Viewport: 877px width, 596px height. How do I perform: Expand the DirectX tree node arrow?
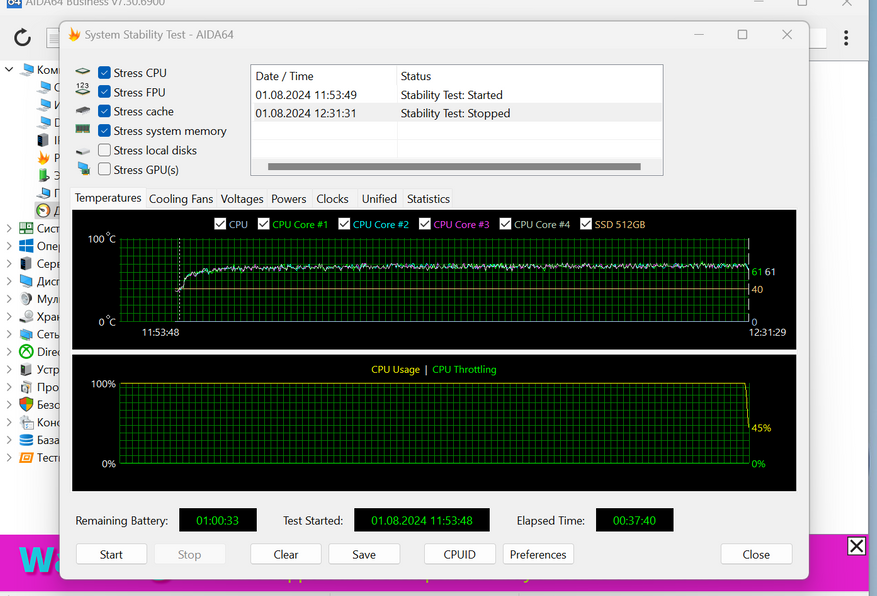(9, 352)
